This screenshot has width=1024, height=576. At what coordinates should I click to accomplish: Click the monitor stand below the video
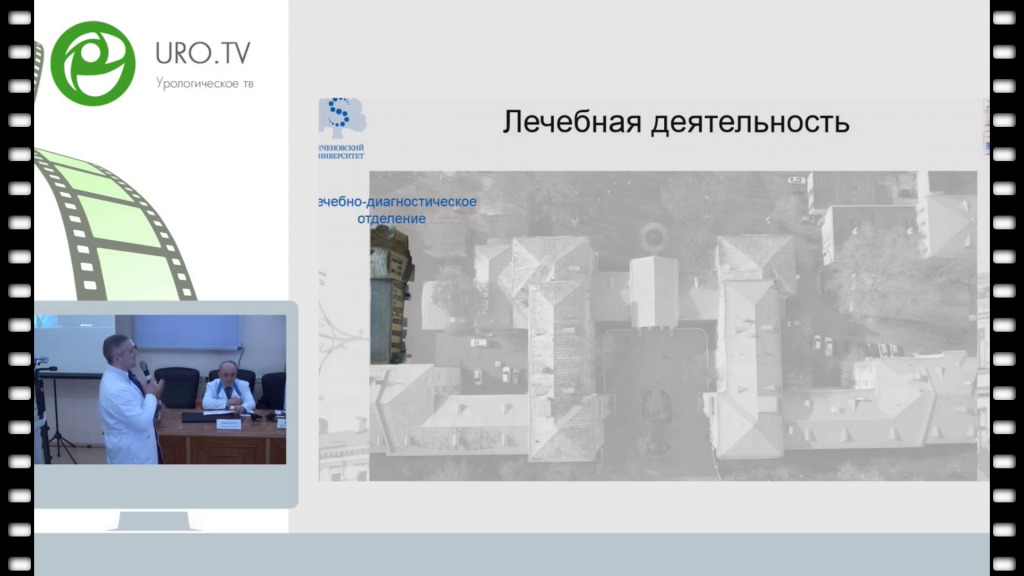[160, 520]
